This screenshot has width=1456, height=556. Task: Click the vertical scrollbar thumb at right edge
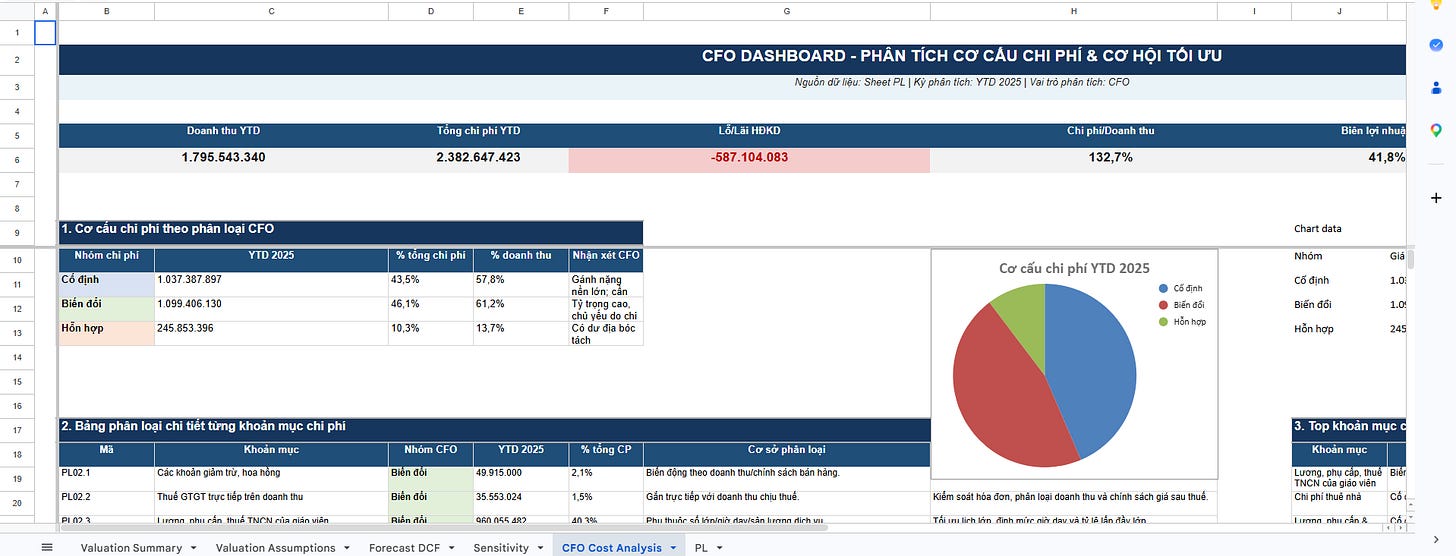click(1411, 260)
